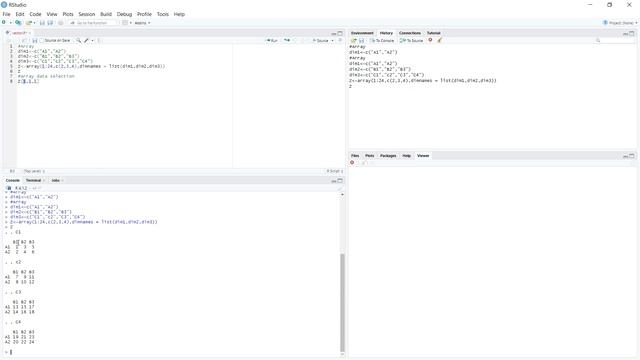The width and height of the screenshot is (640, 360).
Task: Switch to the Terminal tab
Action: coord(33,180)
